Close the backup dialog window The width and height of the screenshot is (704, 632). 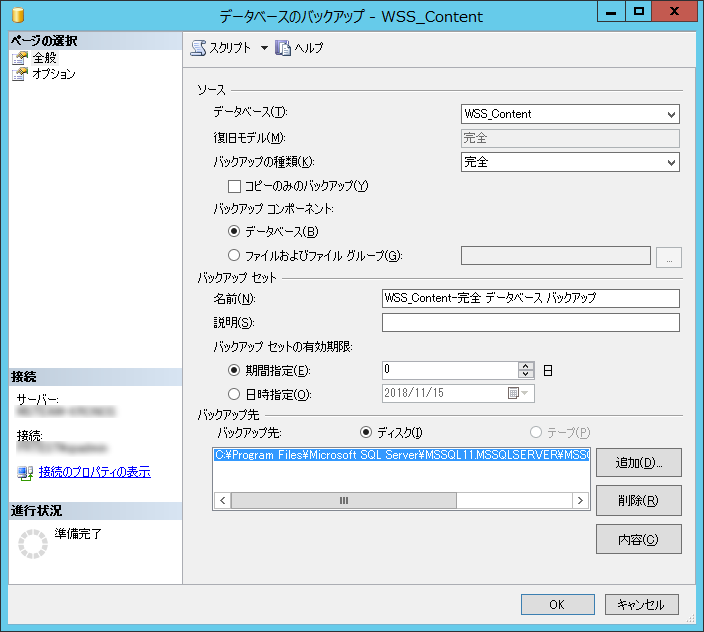[x=674, y=11]
